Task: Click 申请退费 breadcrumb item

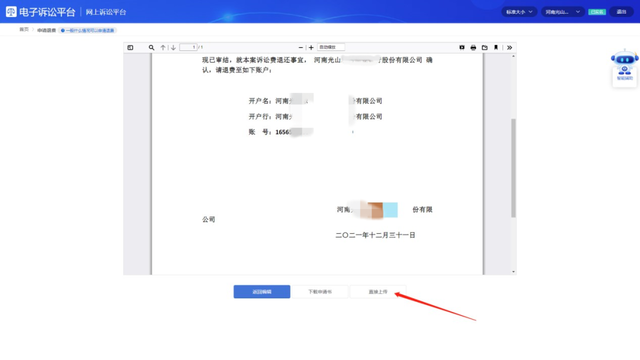Action: pyautogui.click(x=47, y=30)
